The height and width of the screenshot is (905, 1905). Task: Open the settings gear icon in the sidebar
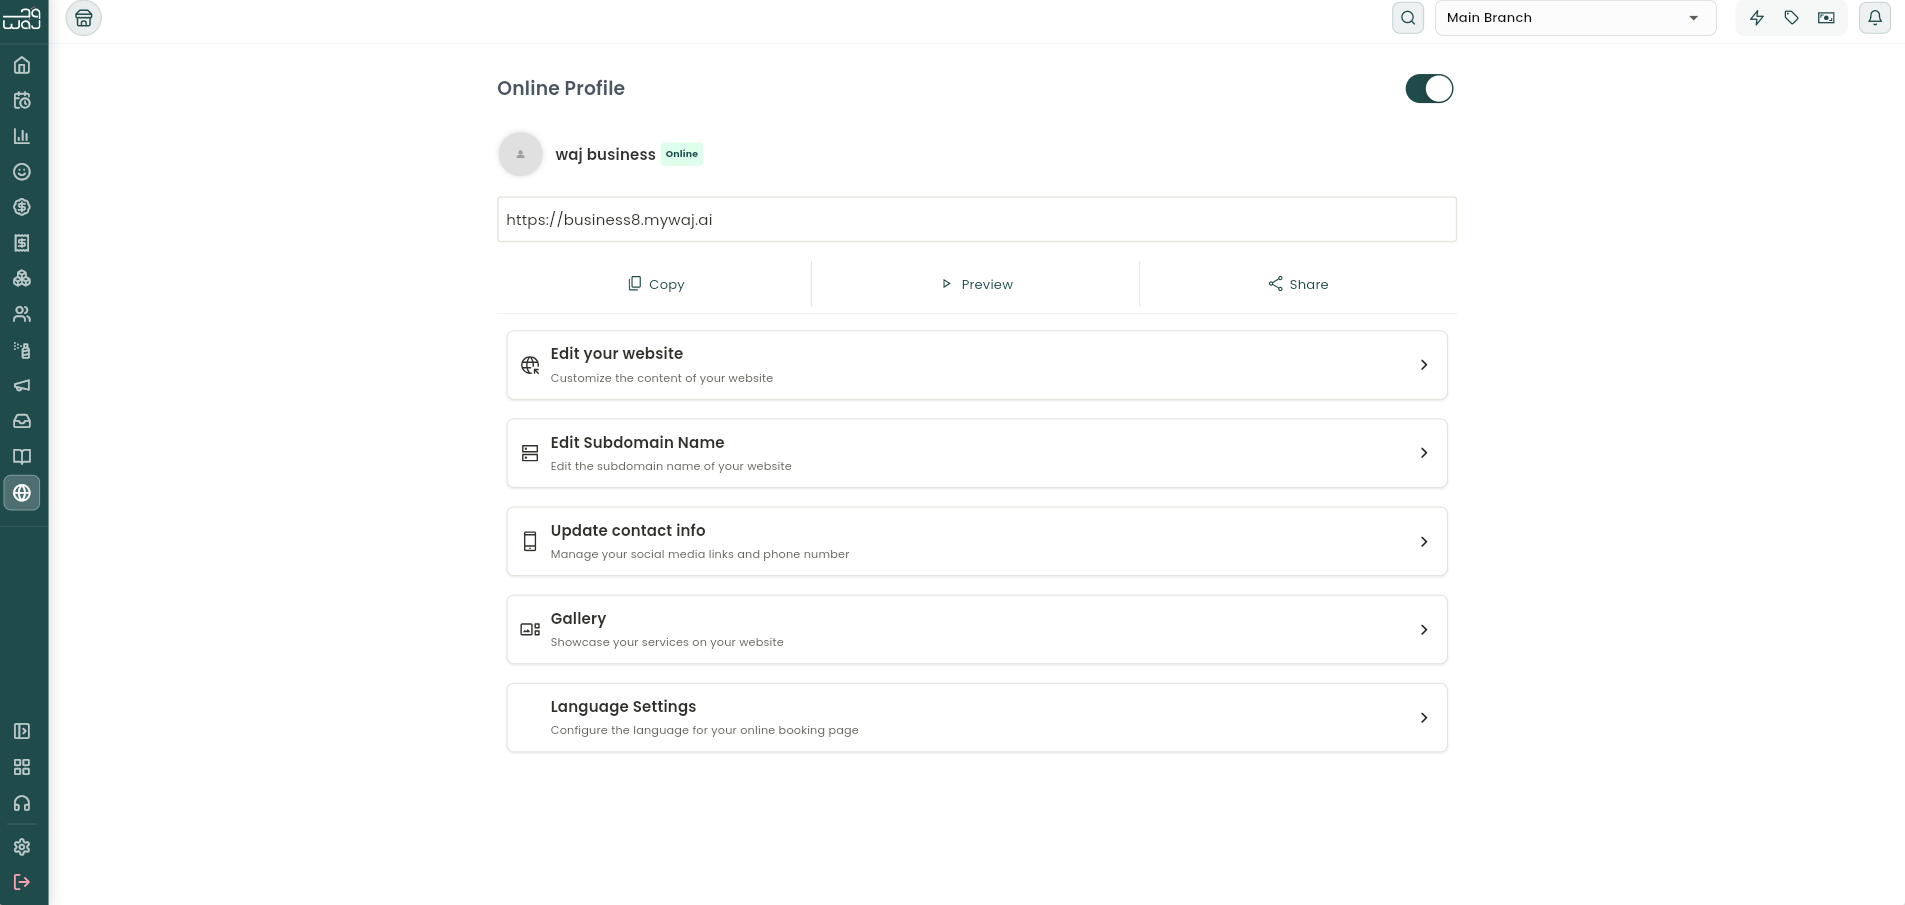22,847
